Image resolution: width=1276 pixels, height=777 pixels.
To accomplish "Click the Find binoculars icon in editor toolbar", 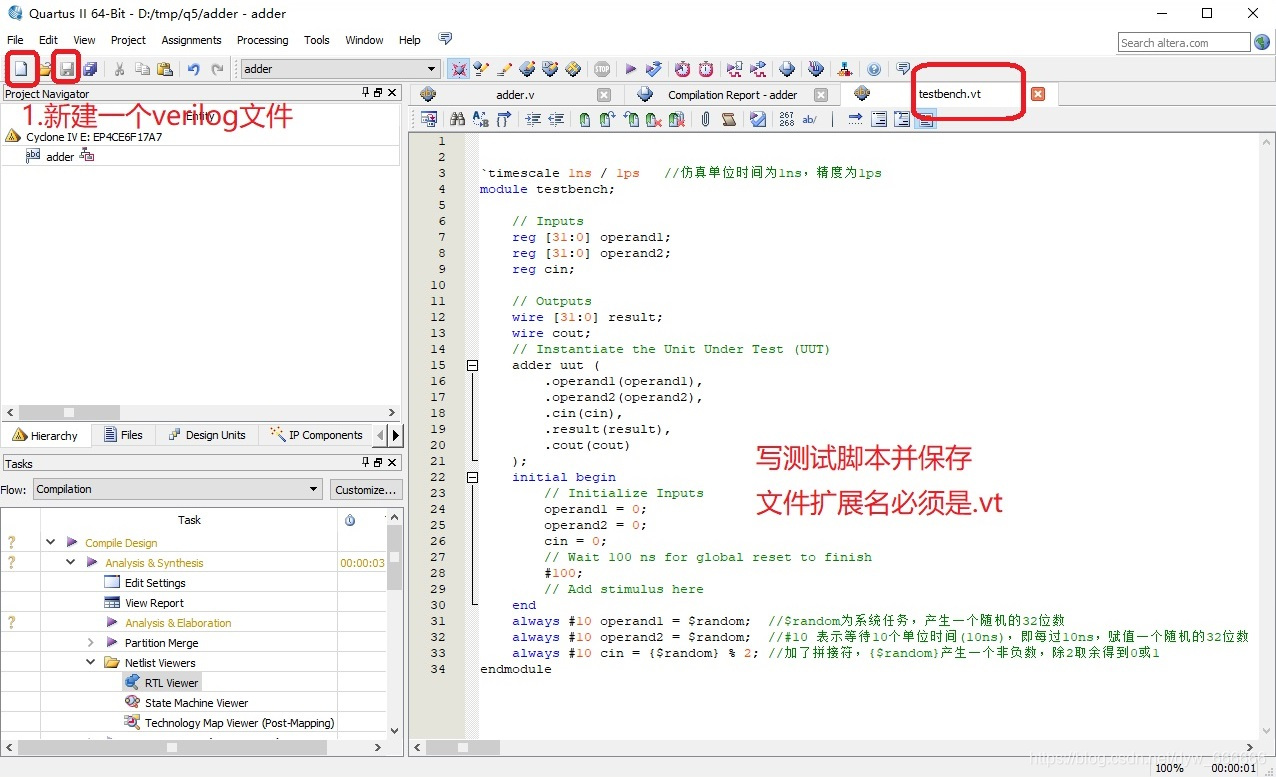I will click(x=457, y=119).
